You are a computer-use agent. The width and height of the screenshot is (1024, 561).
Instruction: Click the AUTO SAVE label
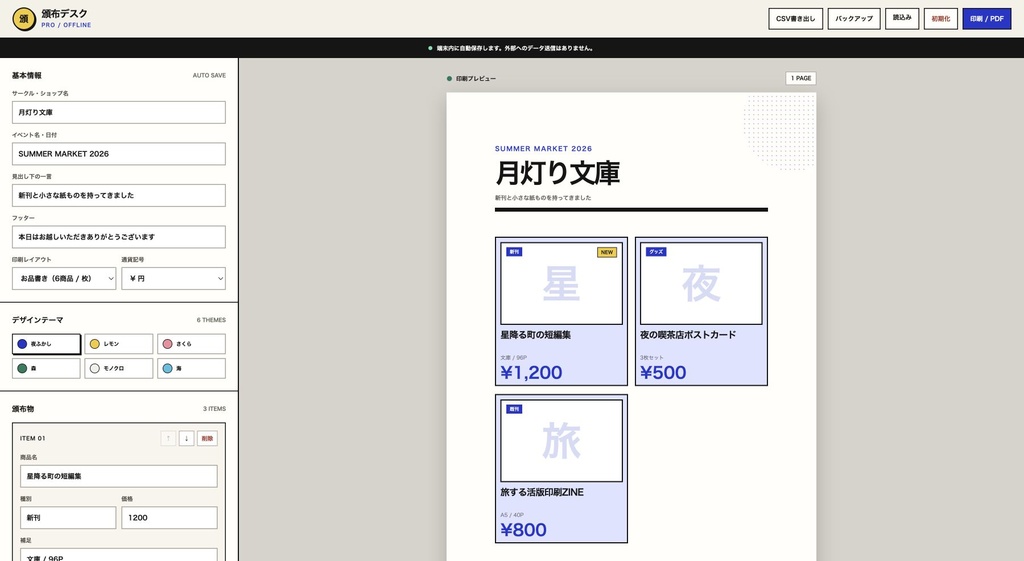pos(209,76)
